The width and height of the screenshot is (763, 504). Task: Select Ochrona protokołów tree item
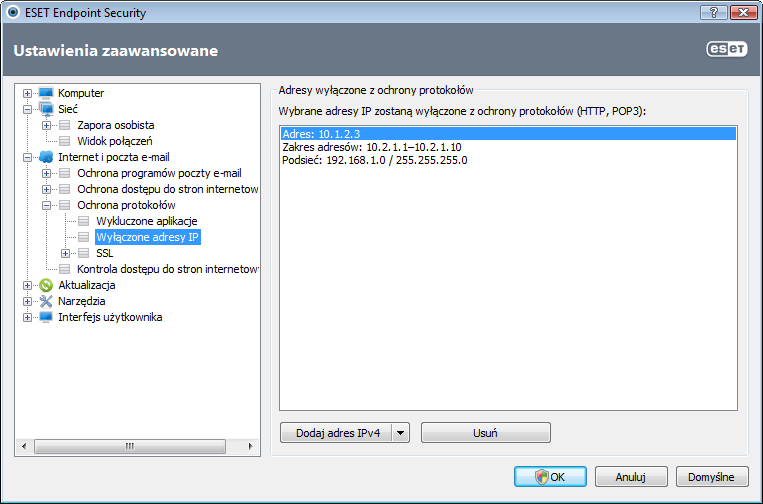(126, 205)
